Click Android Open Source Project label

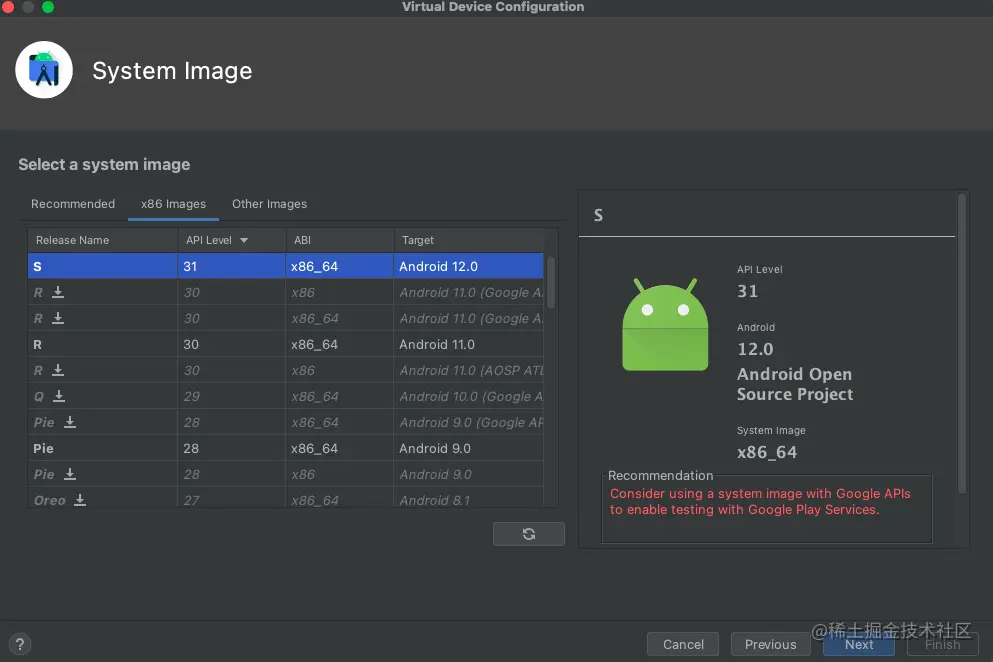pyautogui.click(x=795, y=384)
